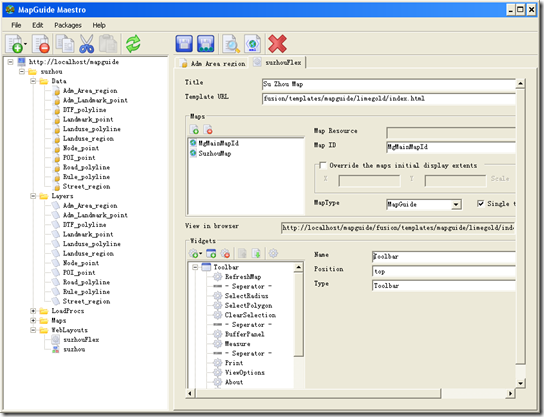This screenshot has width=544, height=417.
Task: Click the move widget down icon
Action: click(256, 254)
